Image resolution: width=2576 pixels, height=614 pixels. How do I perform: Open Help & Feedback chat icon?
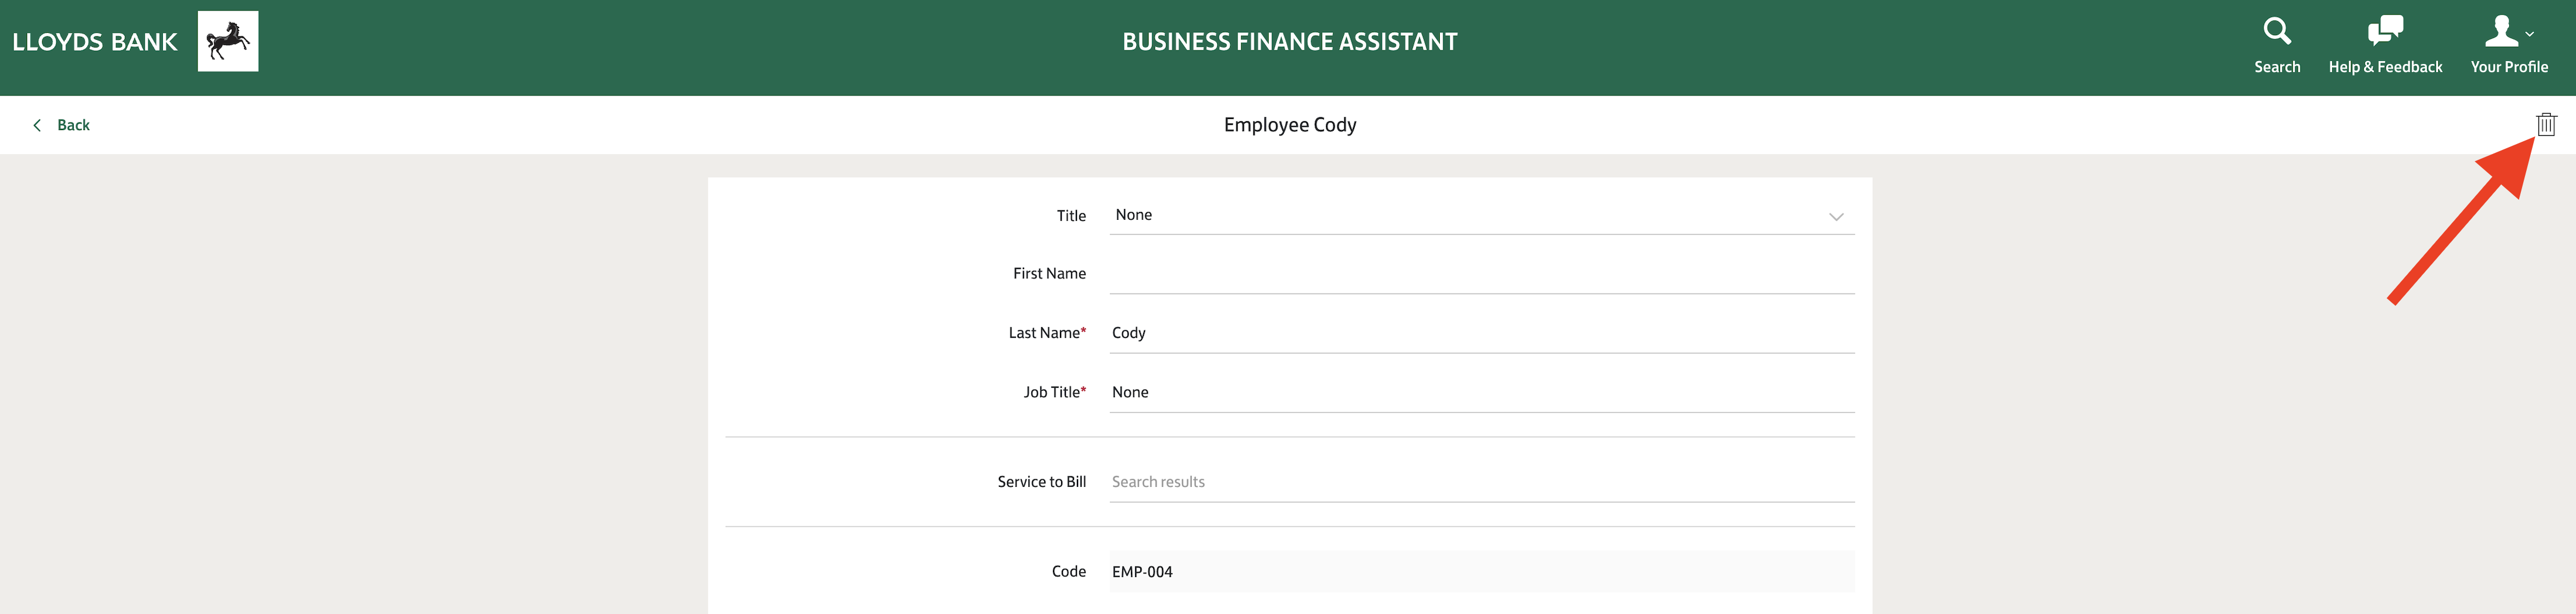(x=2385, y=31)
